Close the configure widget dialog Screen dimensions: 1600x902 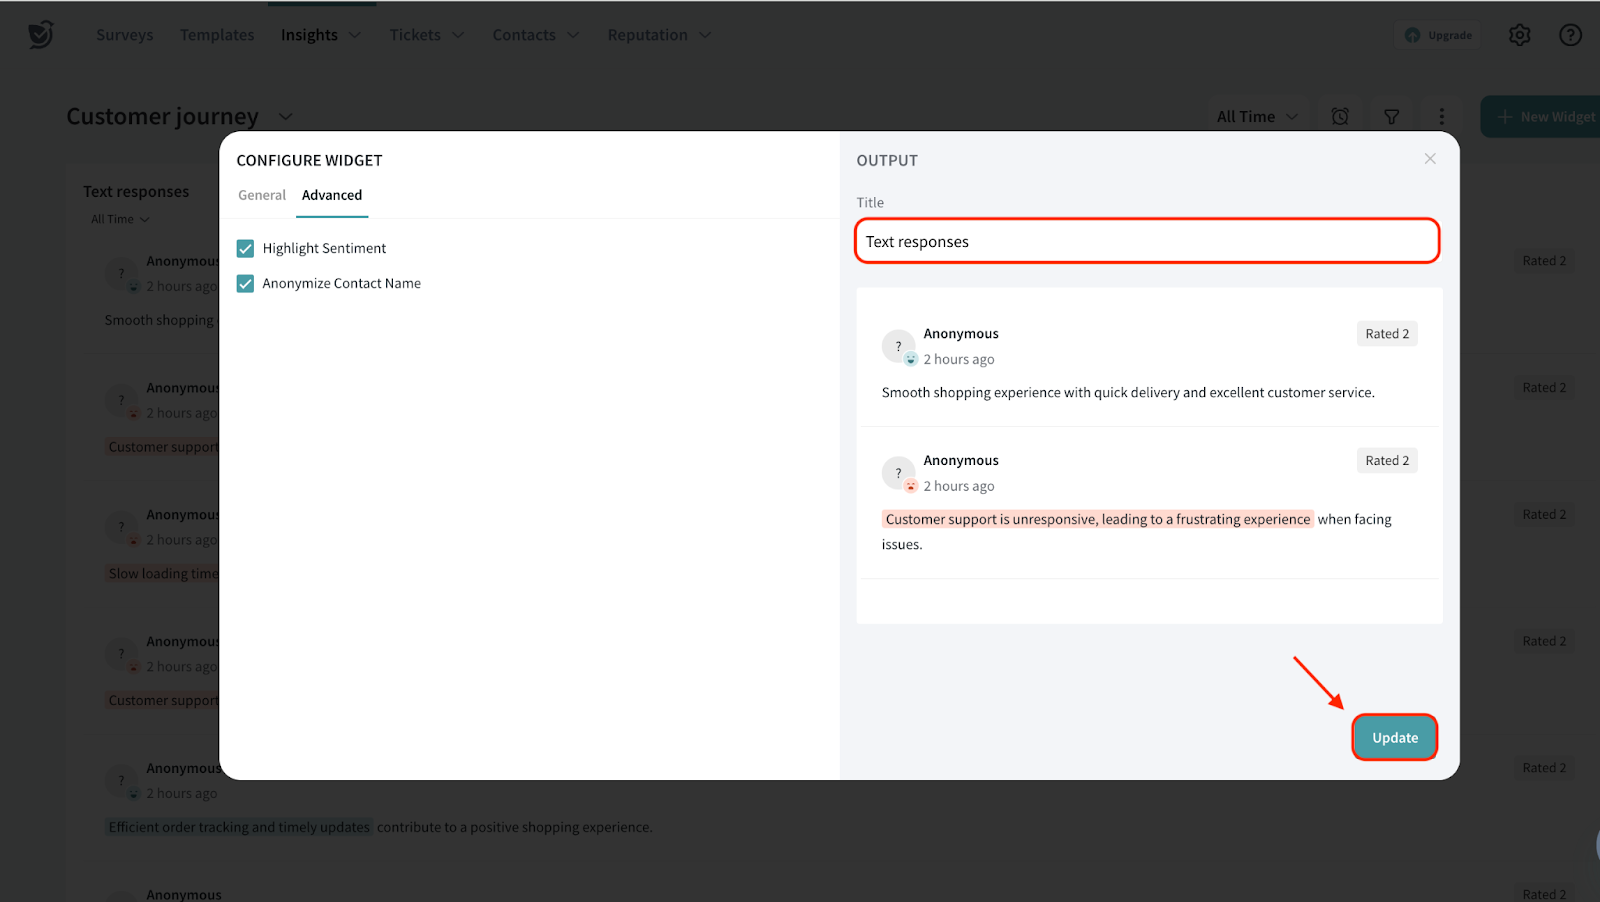pos(1430,159)
